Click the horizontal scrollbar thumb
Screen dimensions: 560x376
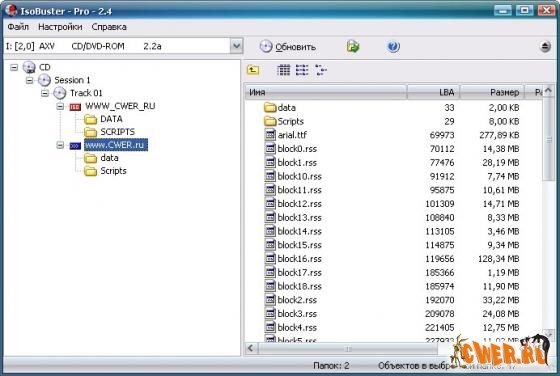348,349
